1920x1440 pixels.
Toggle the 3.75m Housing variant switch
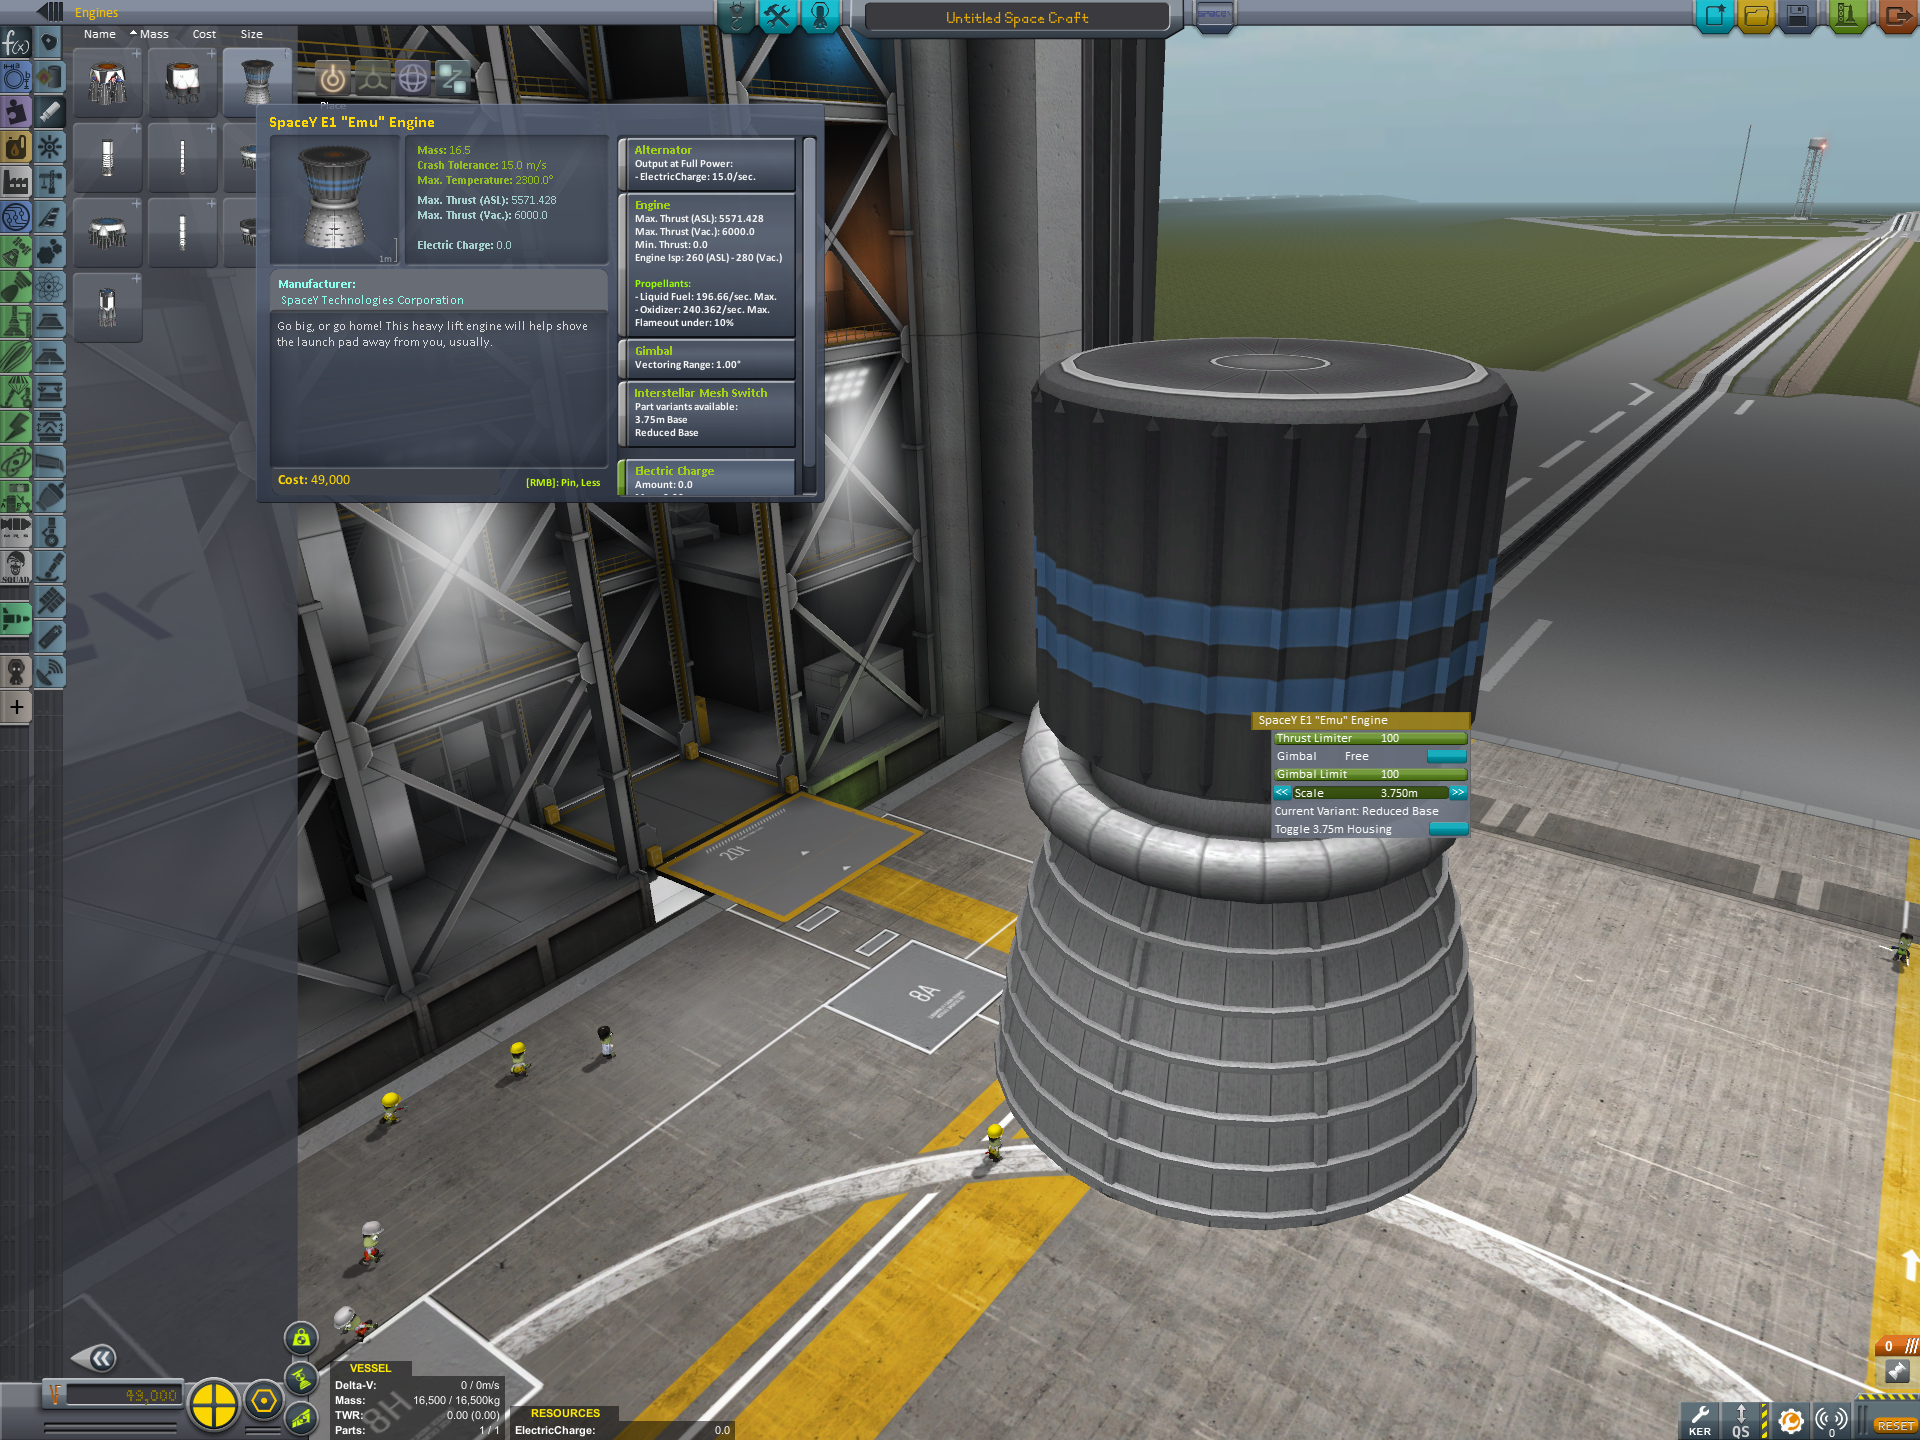point(1449,829)
